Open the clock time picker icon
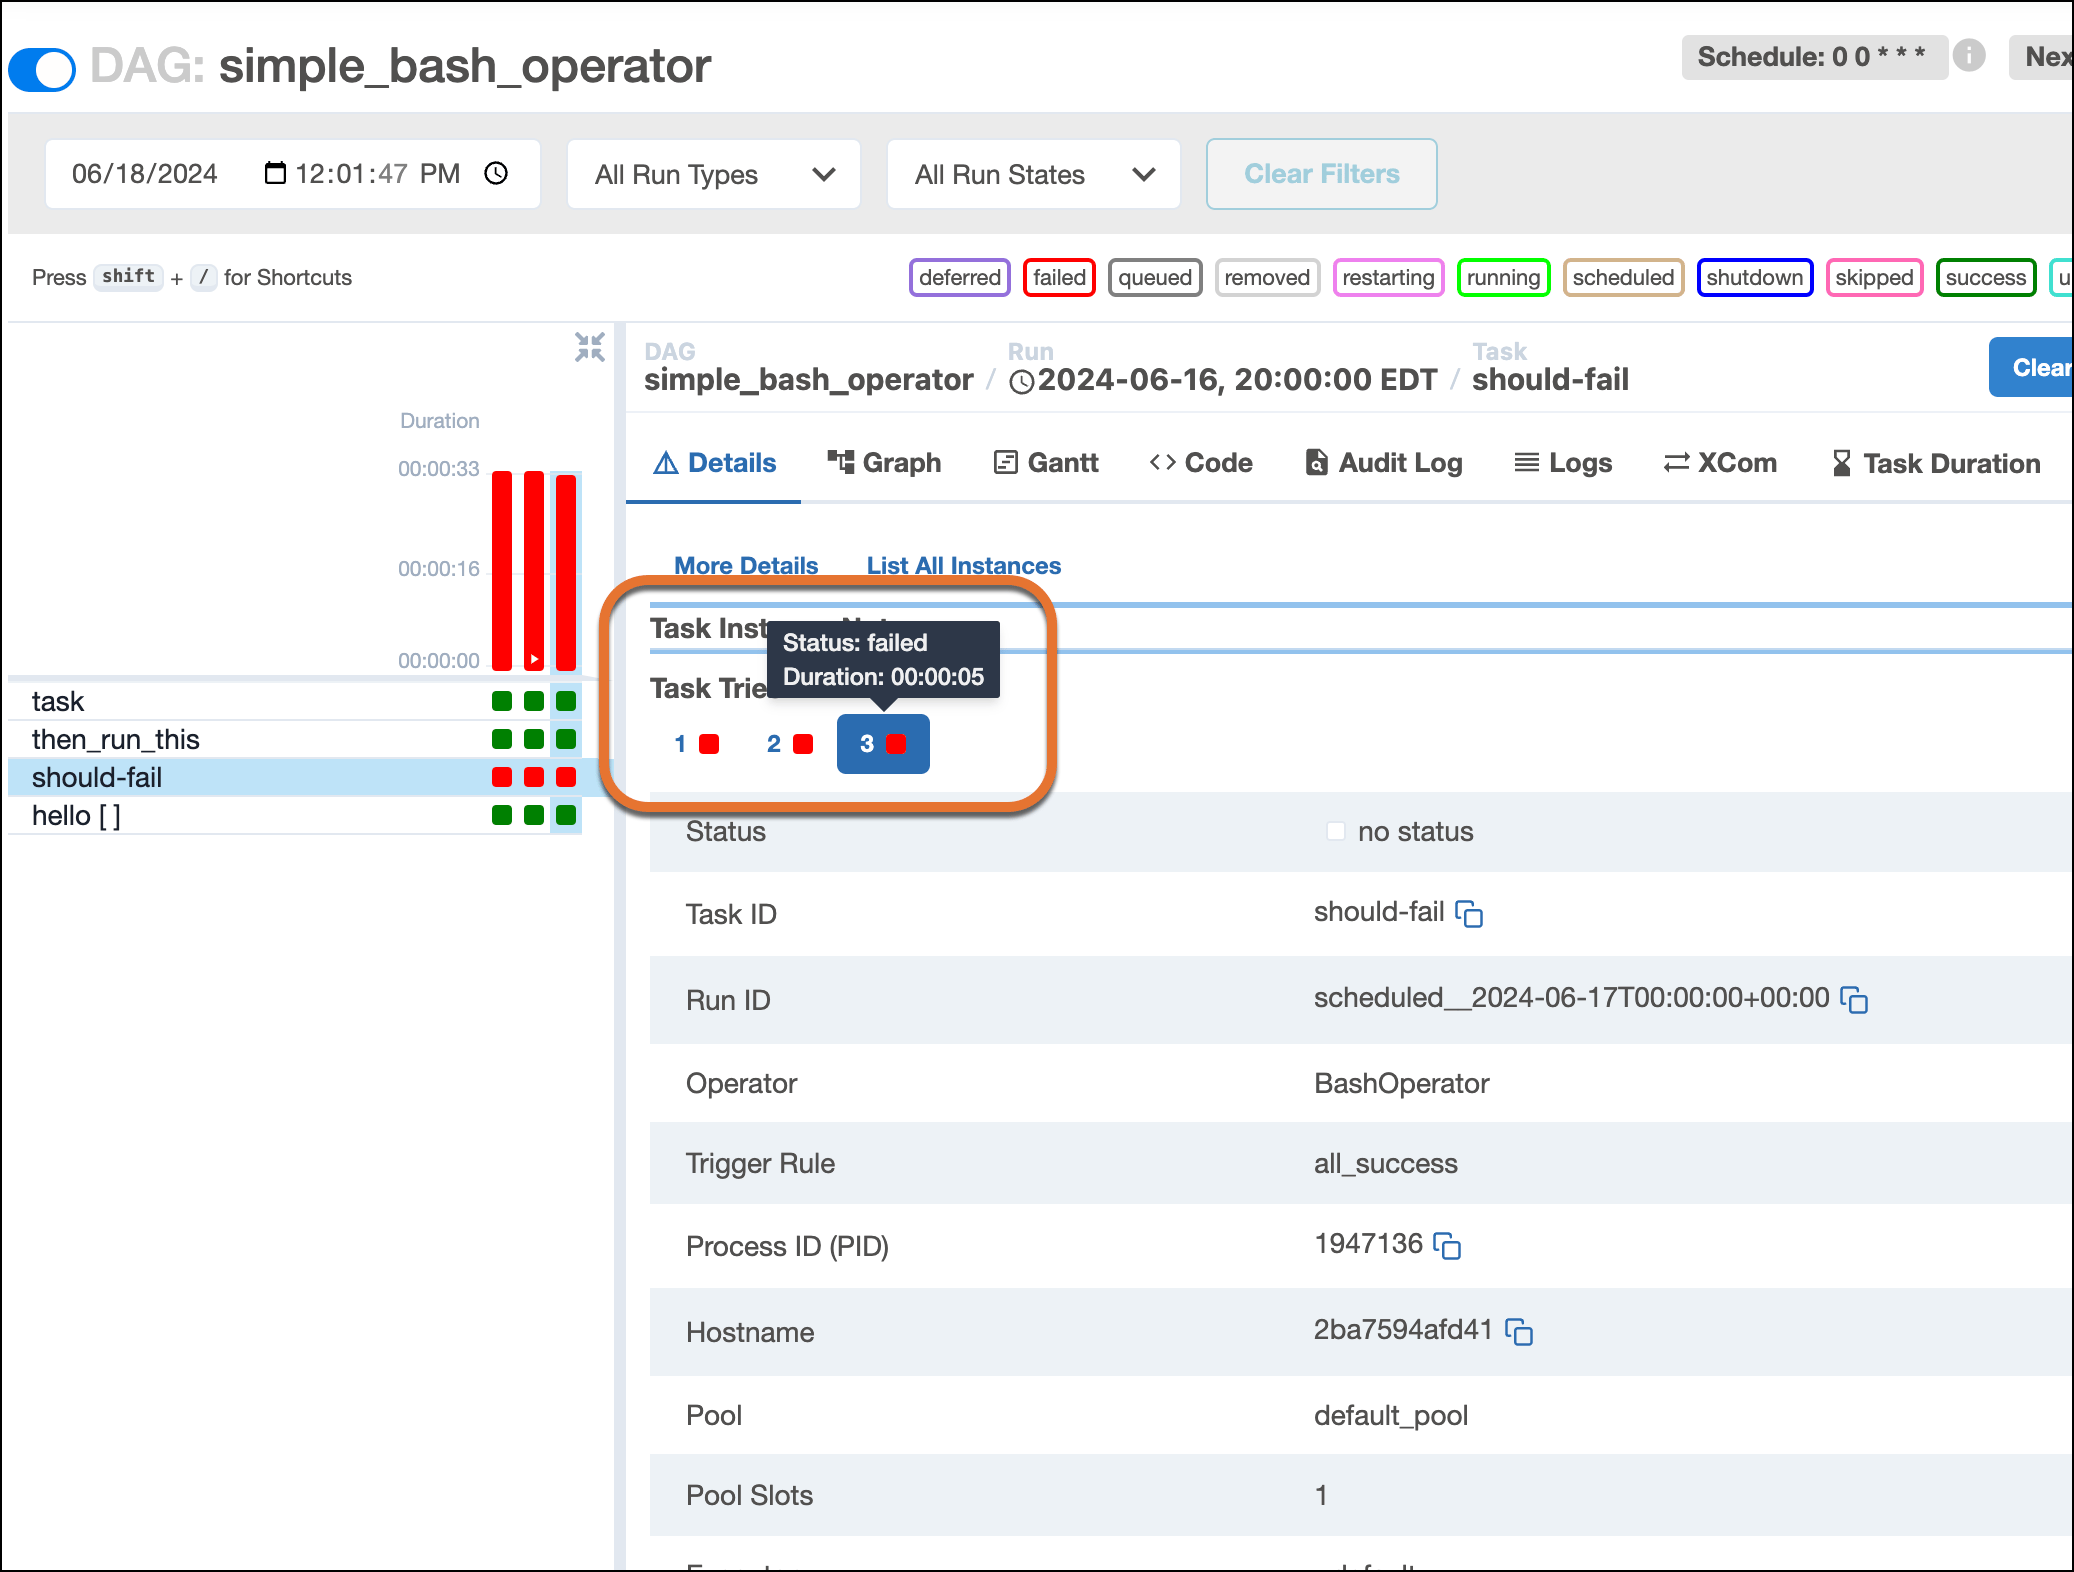The height and width of the screenshot is (1572, 2074). [496, 173]
